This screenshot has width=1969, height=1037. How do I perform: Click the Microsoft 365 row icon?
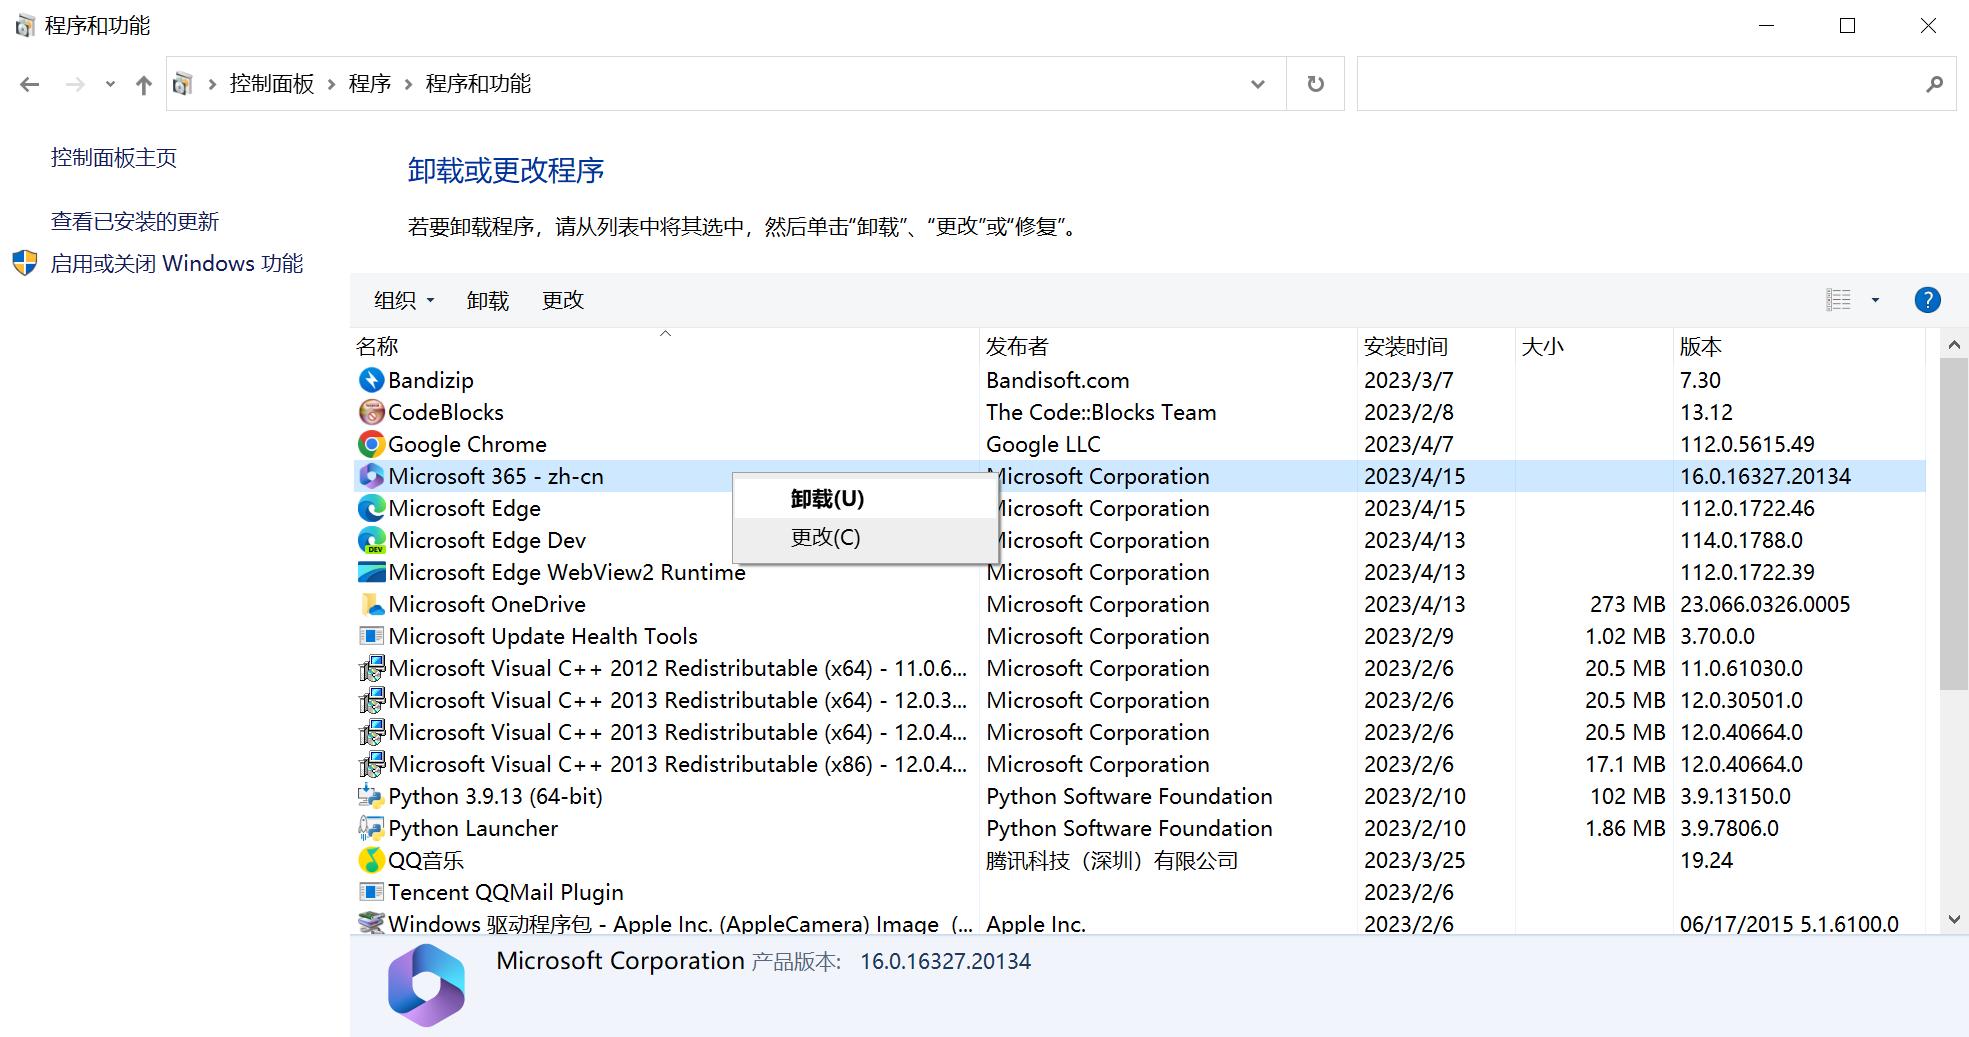371,476
